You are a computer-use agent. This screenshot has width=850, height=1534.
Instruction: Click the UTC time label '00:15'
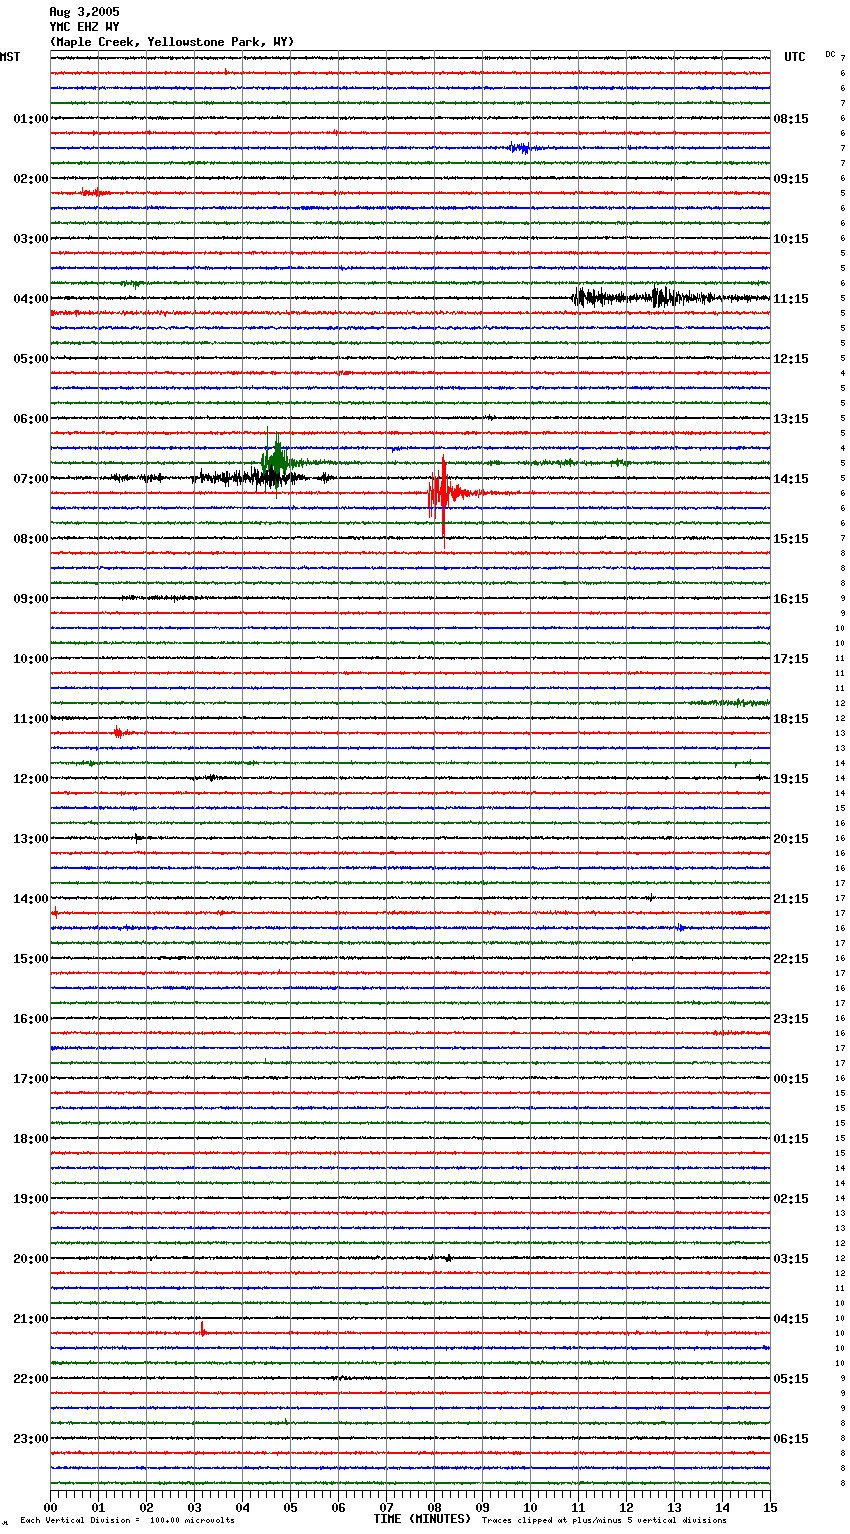tap(791, 1079)
